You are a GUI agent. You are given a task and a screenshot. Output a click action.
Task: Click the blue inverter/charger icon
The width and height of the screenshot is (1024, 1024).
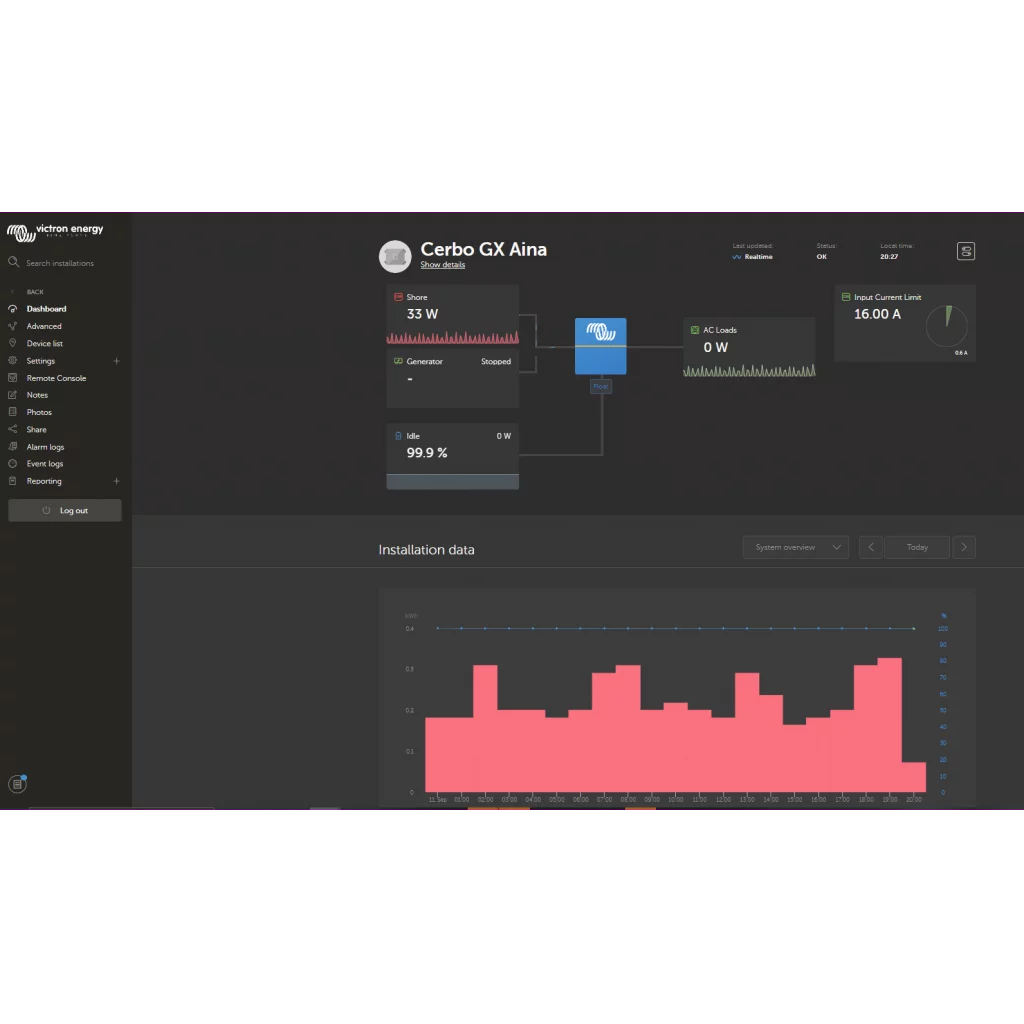click(600, 345)
